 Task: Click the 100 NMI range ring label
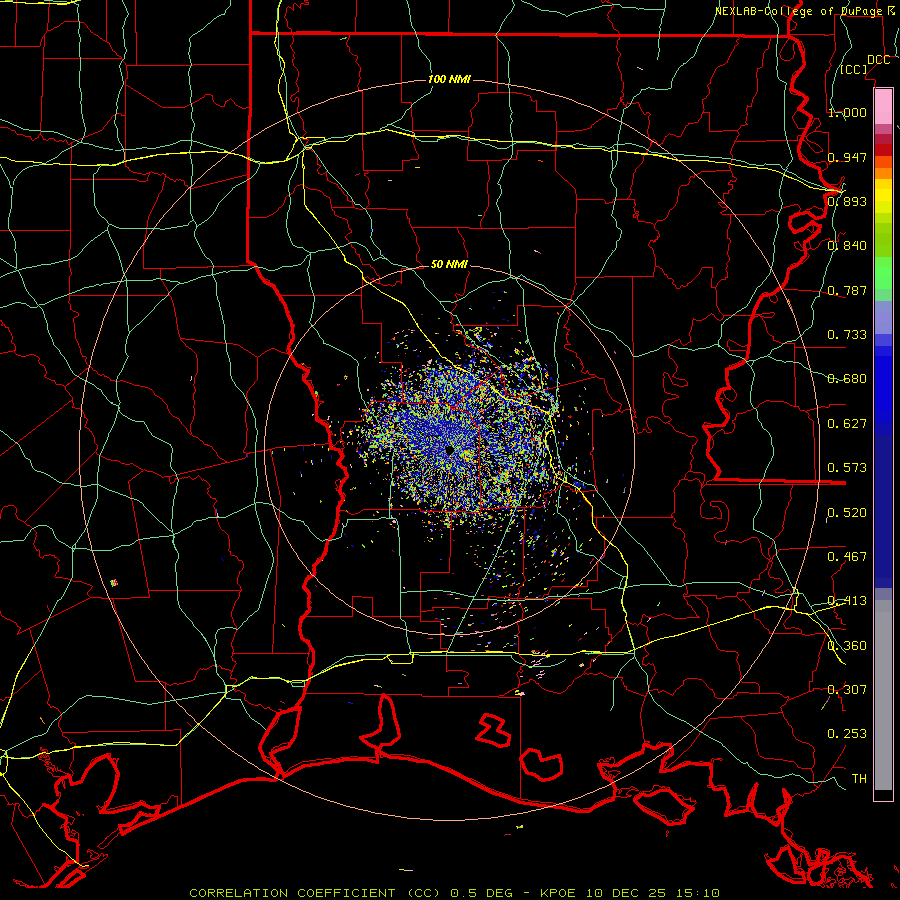(449, 79)
